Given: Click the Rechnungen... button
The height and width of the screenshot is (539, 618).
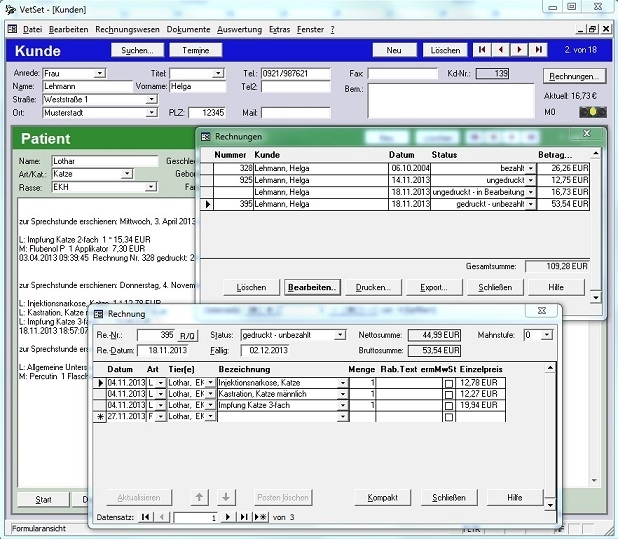Looking at the screenshot, I should (575, 76).
